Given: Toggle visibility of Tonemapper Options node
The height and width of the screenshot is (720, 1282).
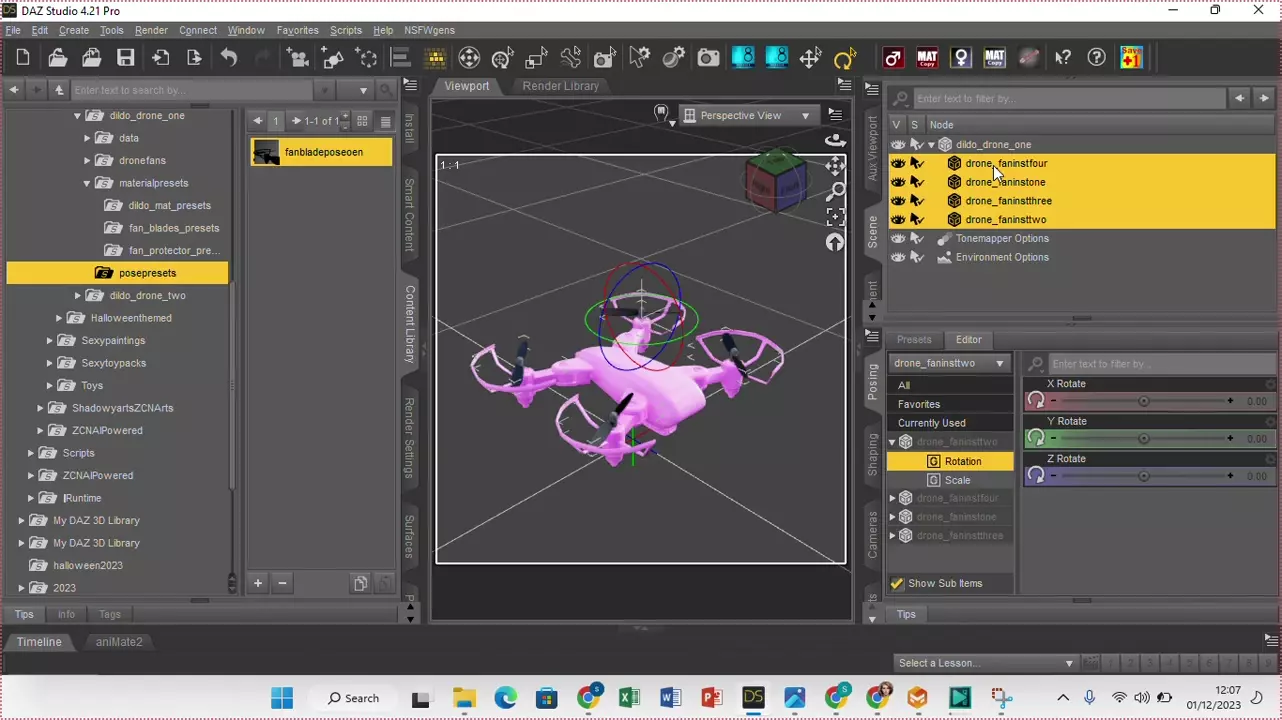Looking at the screenshot, I should click(898, 239).
